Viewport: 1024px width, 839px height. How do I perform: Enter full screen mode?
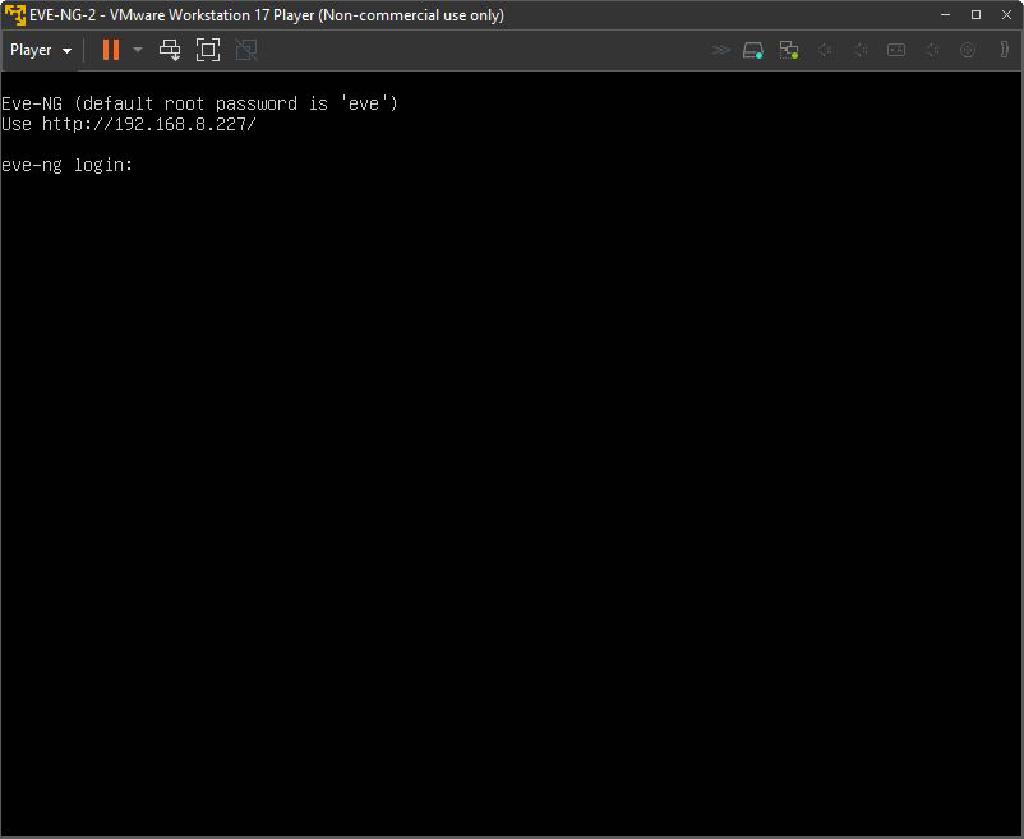point(208,49)
